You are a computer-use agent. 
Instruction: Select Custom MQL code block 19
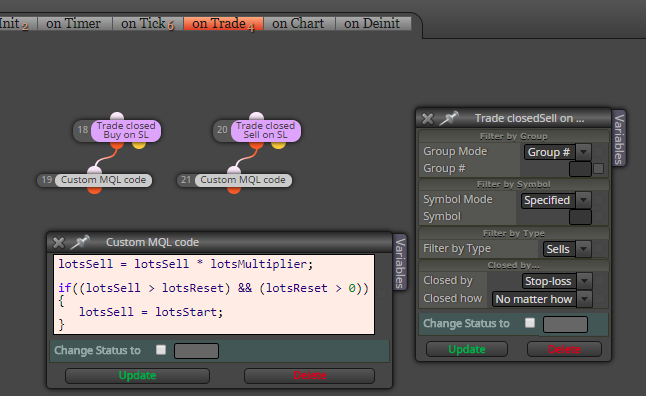103,180
